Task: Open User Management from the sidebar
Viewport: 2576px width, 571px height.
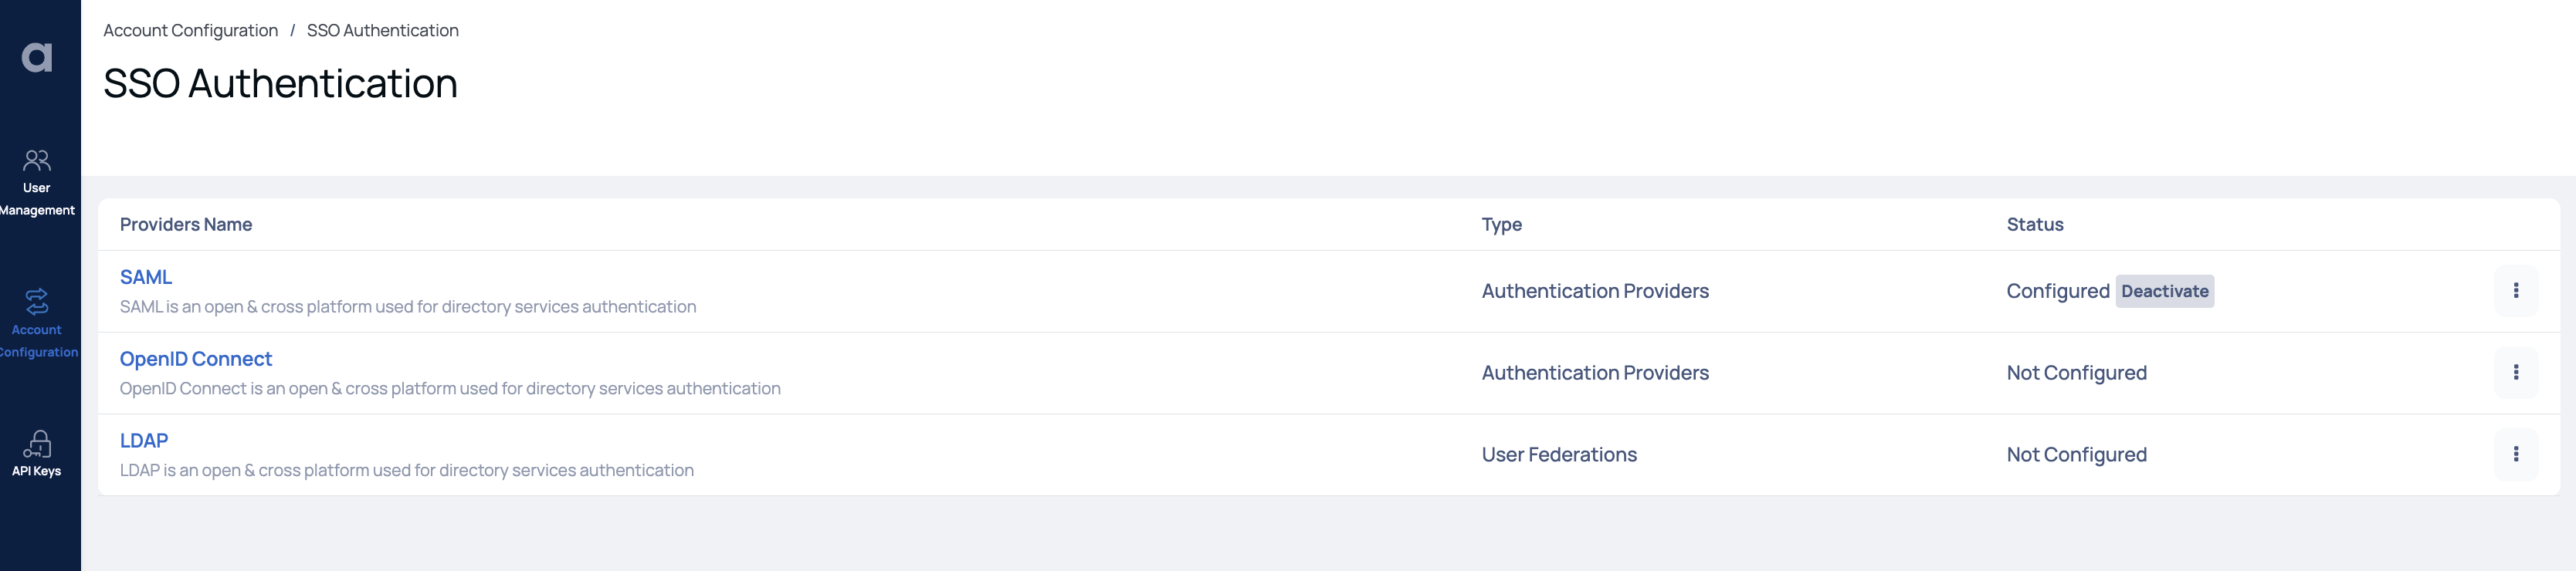Action: coord(37,183)
